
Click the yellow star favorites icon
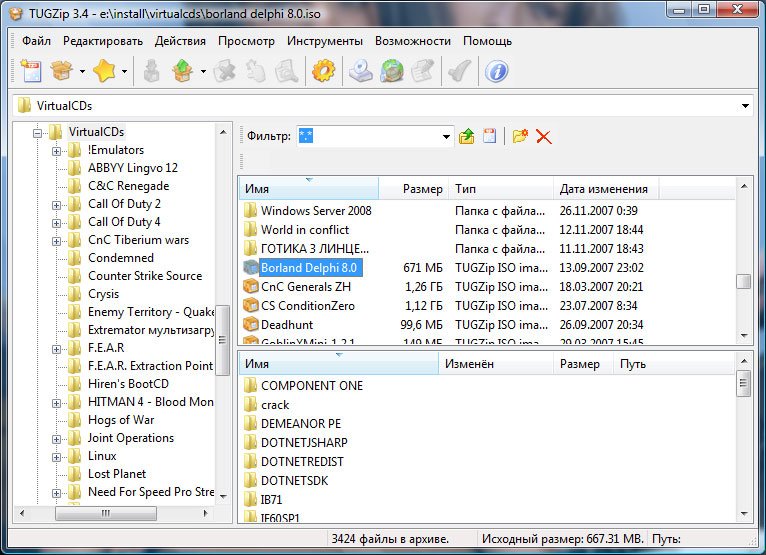point(104,71)
